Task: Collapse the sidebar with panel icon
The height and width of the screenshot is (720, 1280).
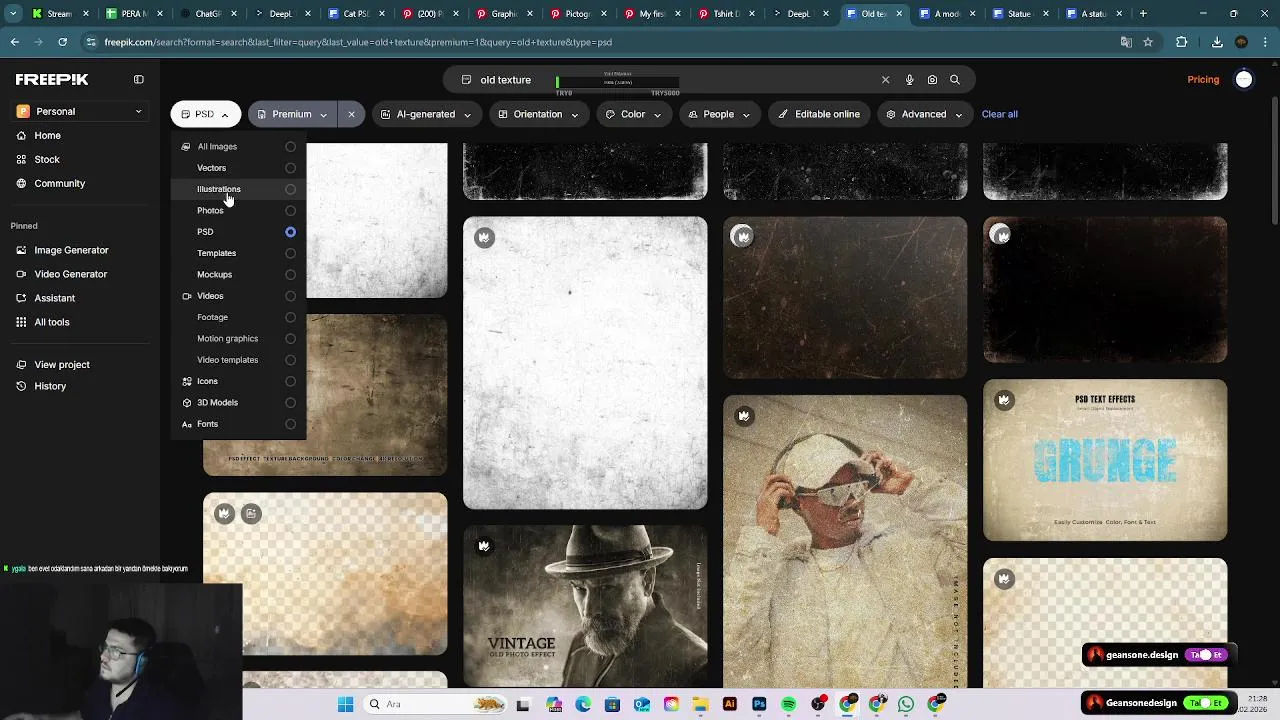Action: click(139, 79)
